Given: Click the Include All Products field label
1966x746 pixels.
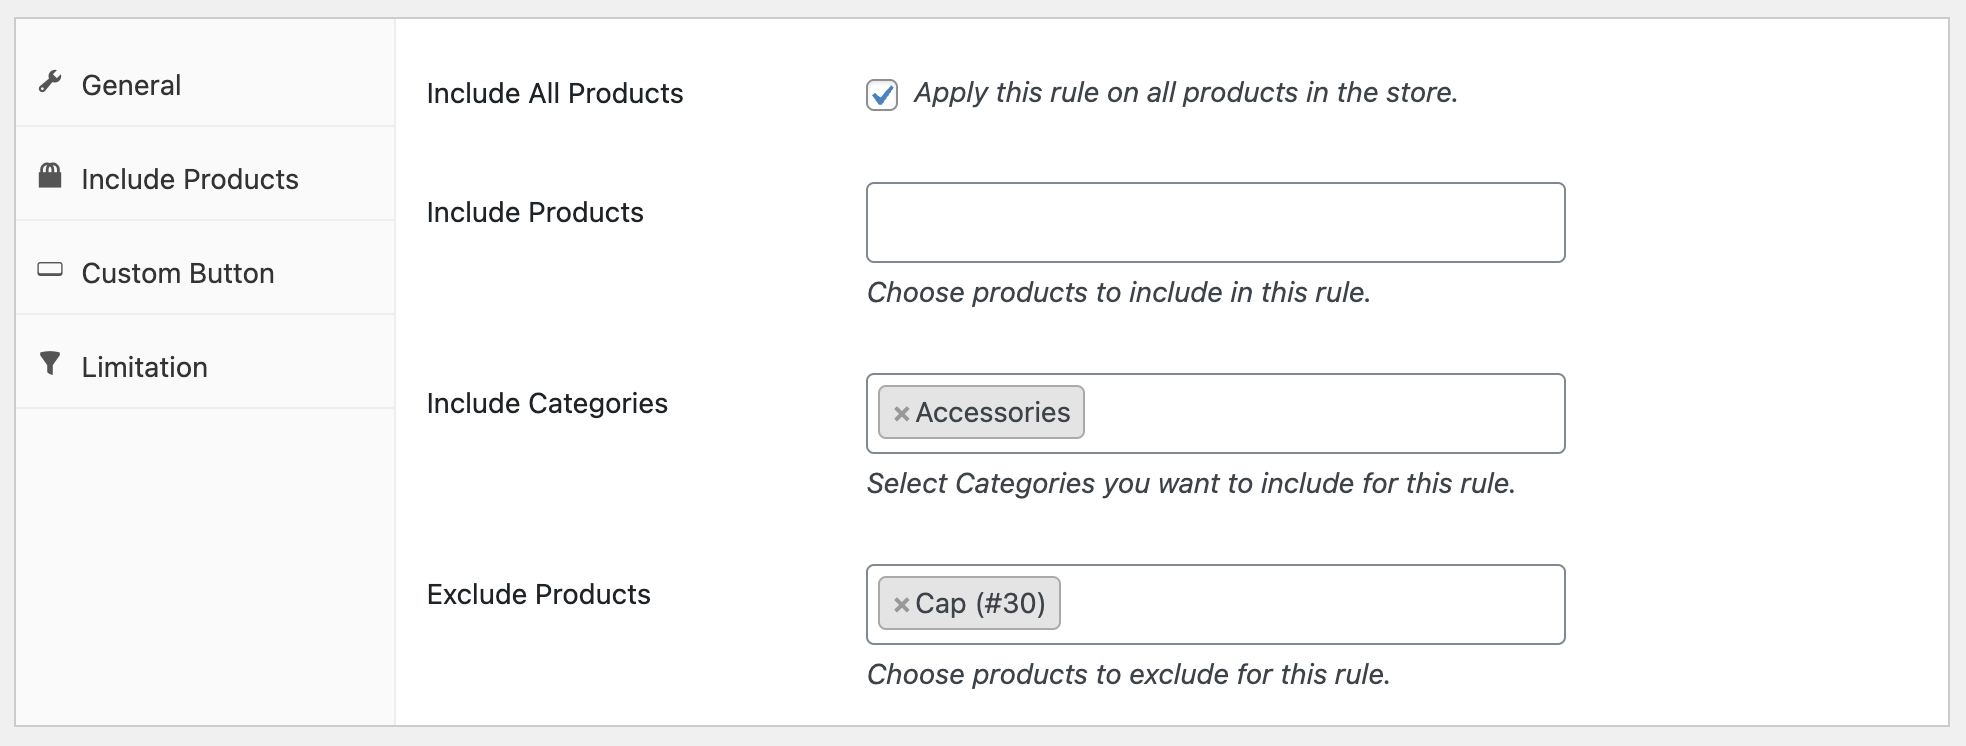Looking at the screenshot, I should 555,93.
